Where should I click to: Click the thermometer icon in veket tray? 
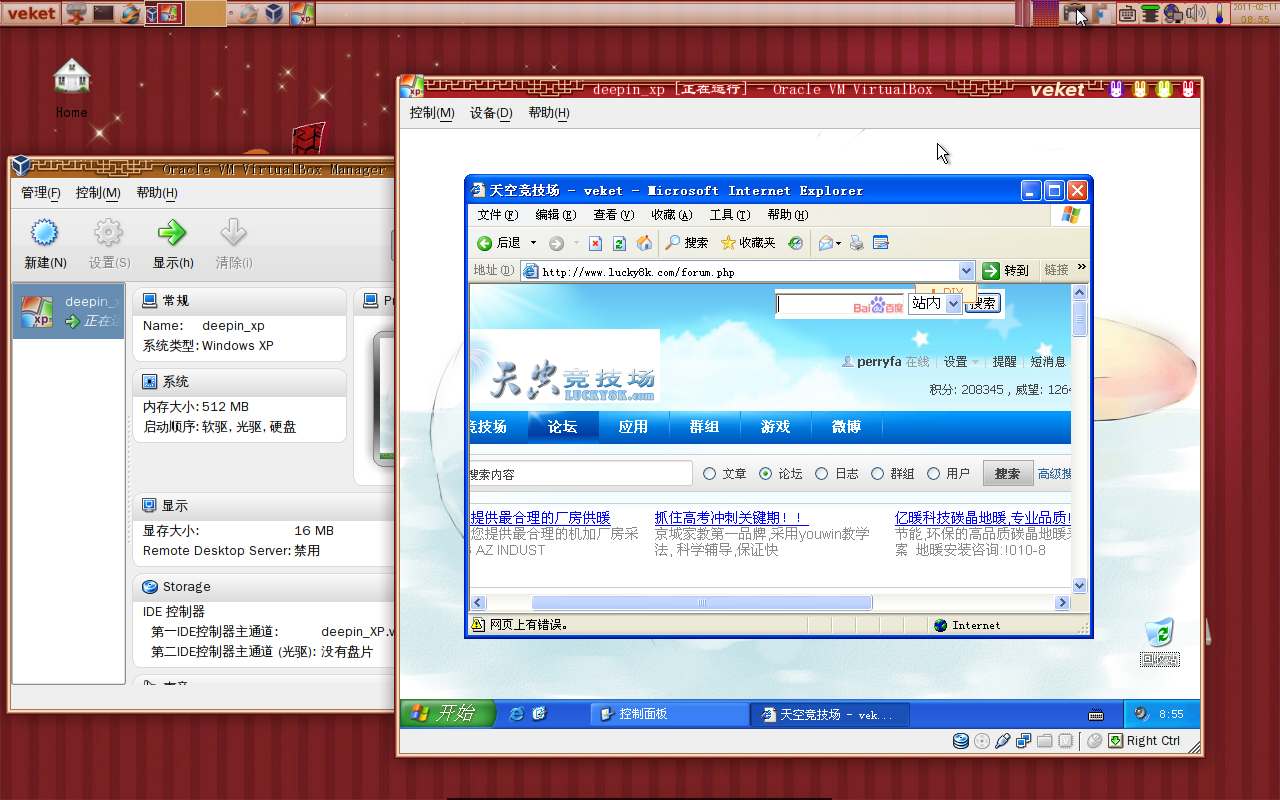(x=1220, y=14)
